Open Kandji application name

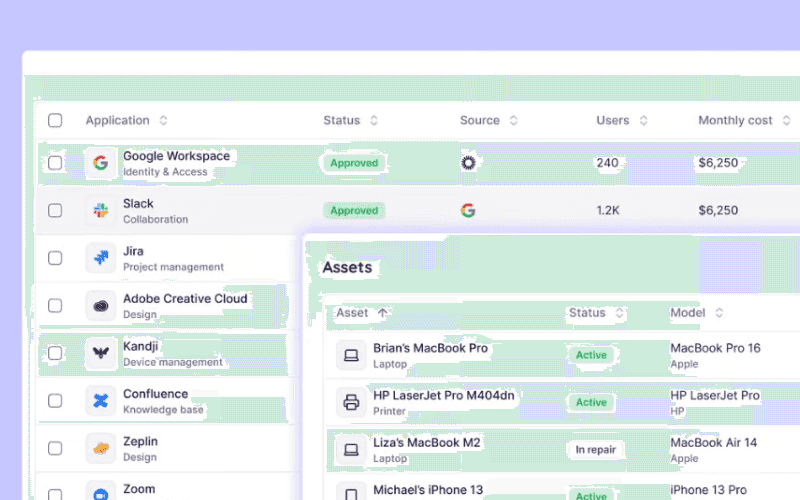click(x=141, y=346)
